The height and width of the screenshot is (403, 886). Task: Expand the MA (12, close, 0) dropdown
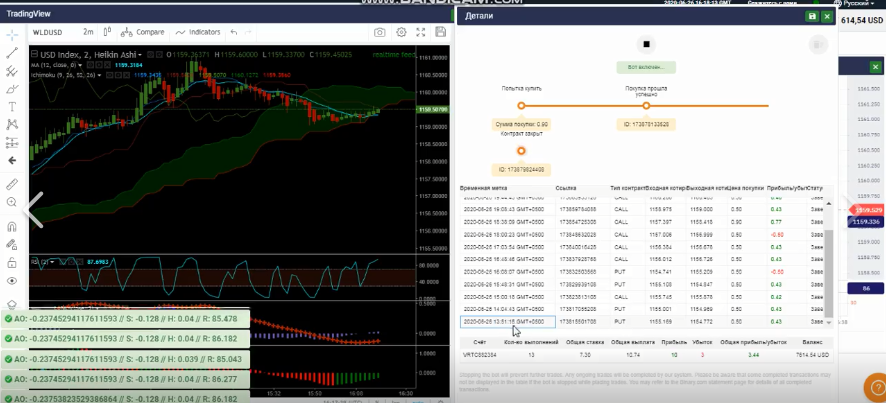tap(80, 65)
